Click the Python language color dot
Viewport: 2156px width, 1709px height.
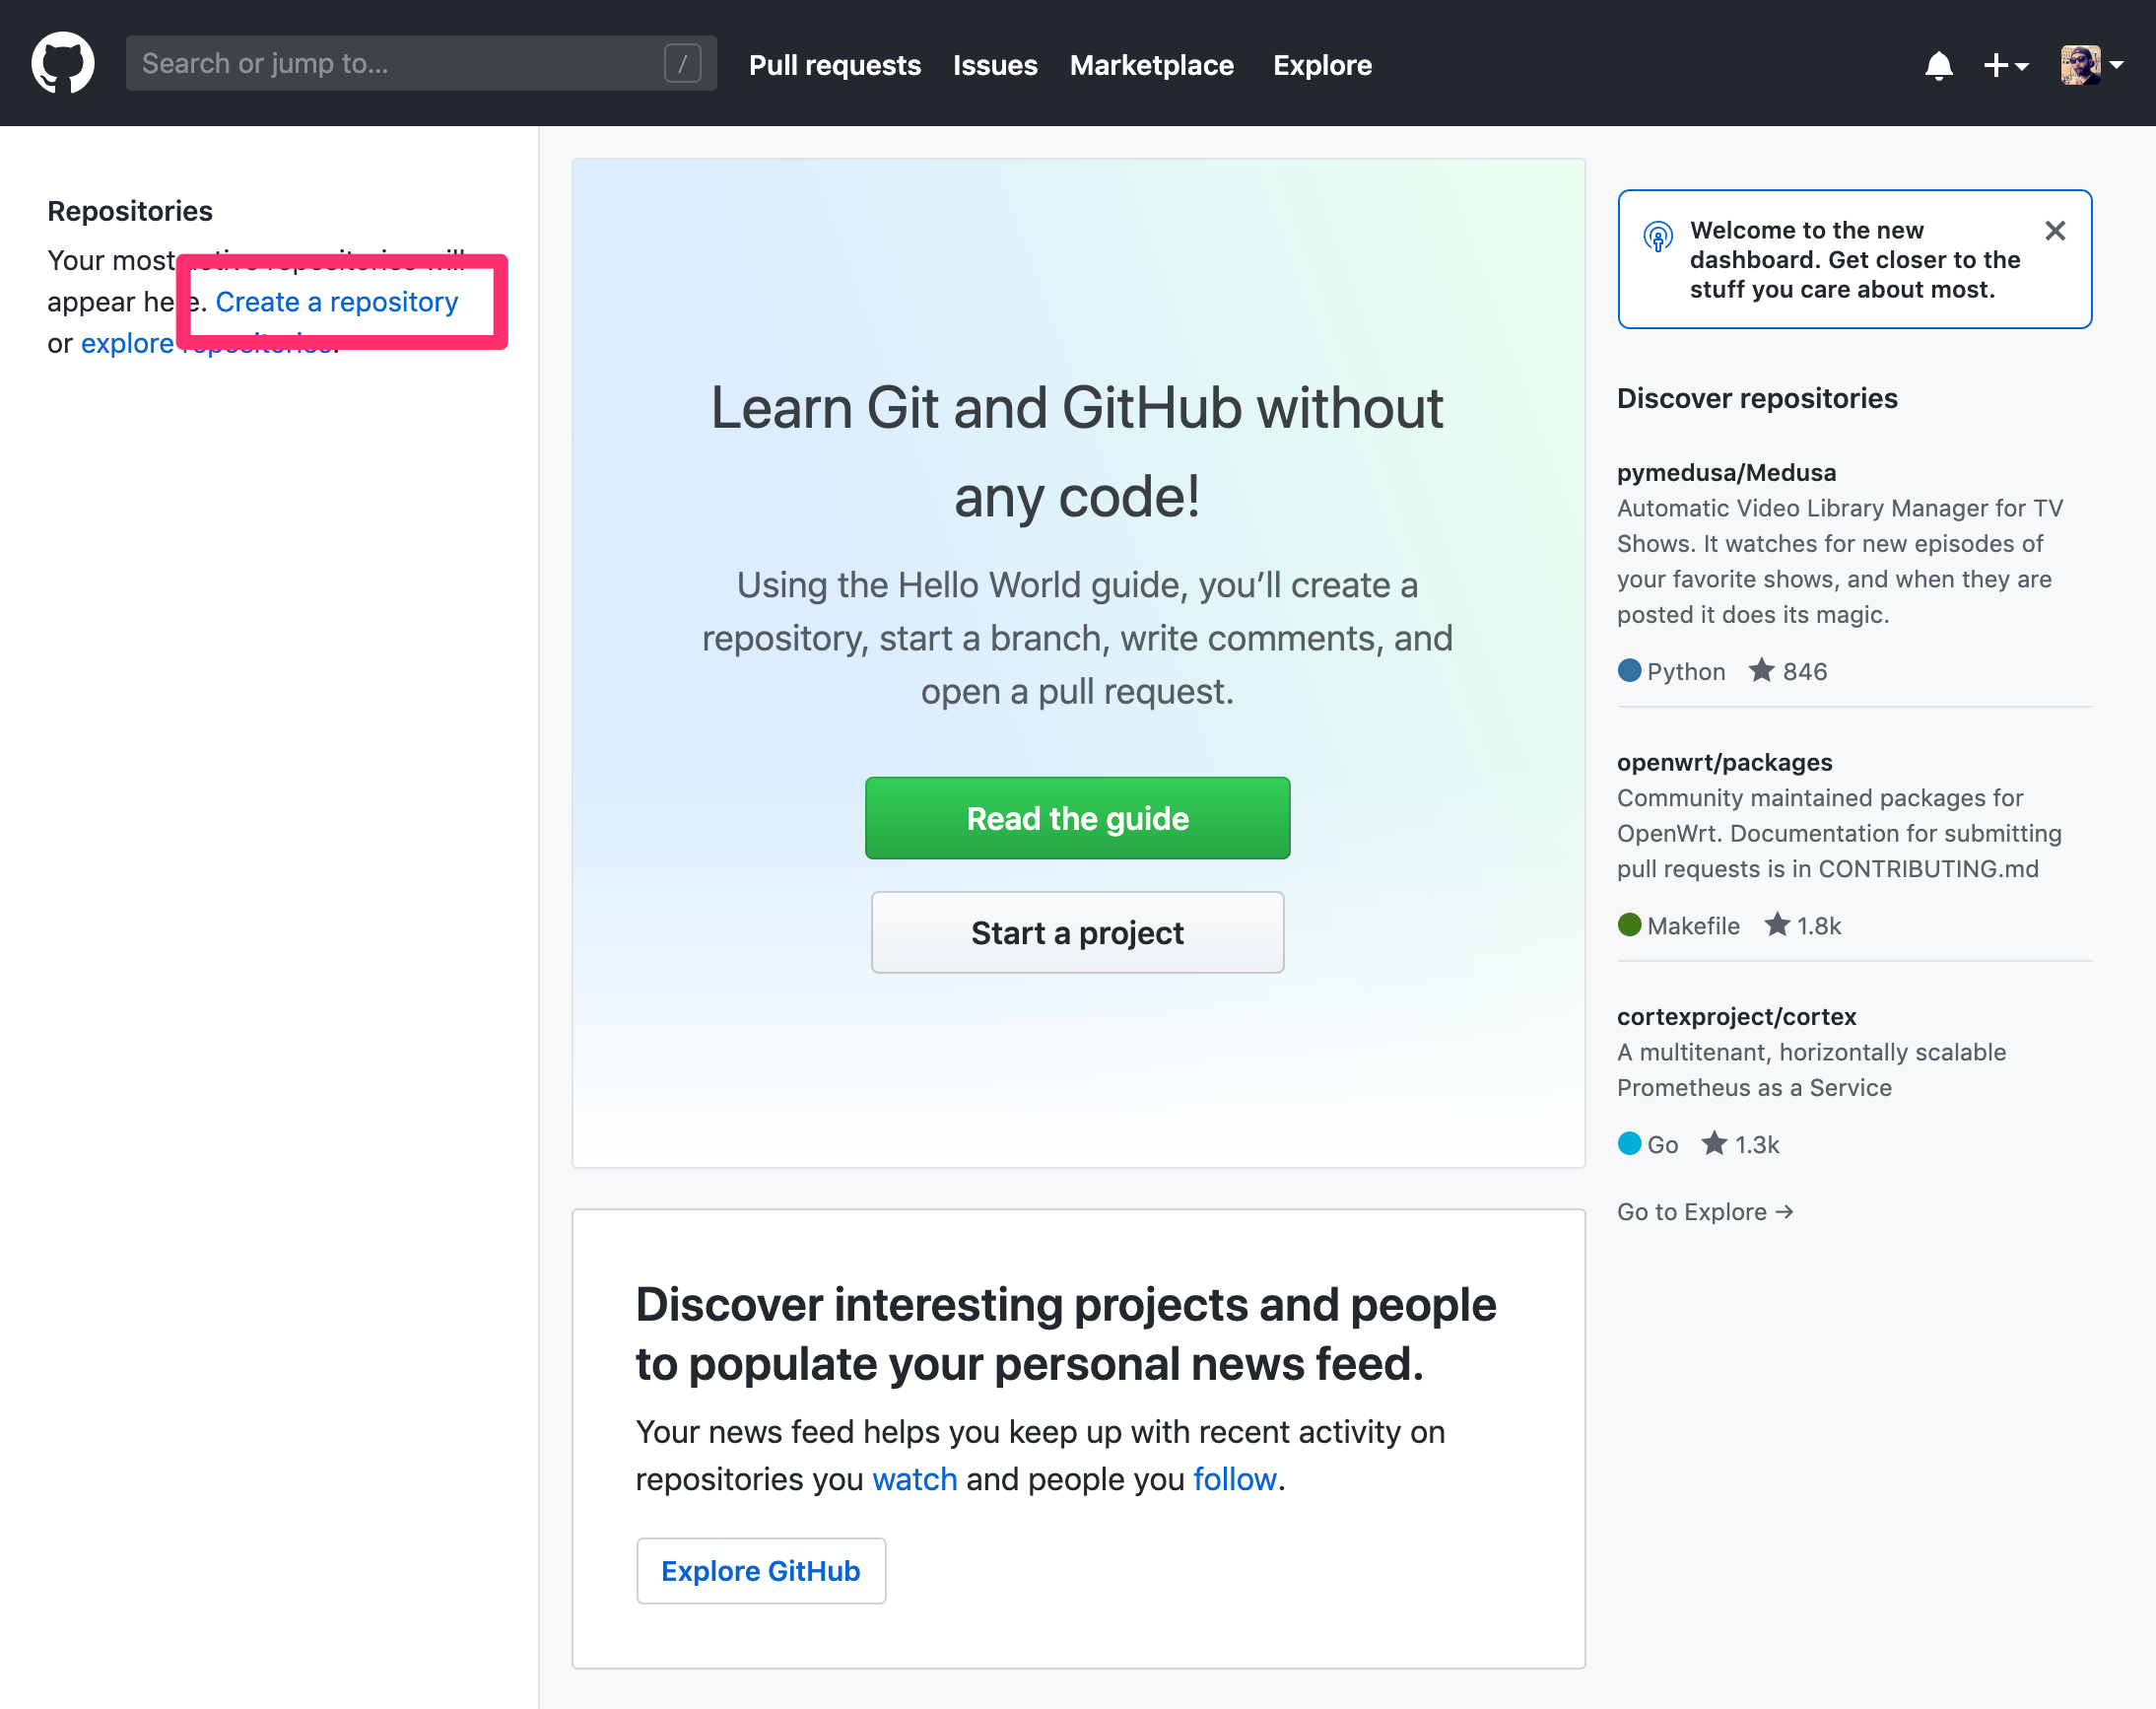point(1629,671)
